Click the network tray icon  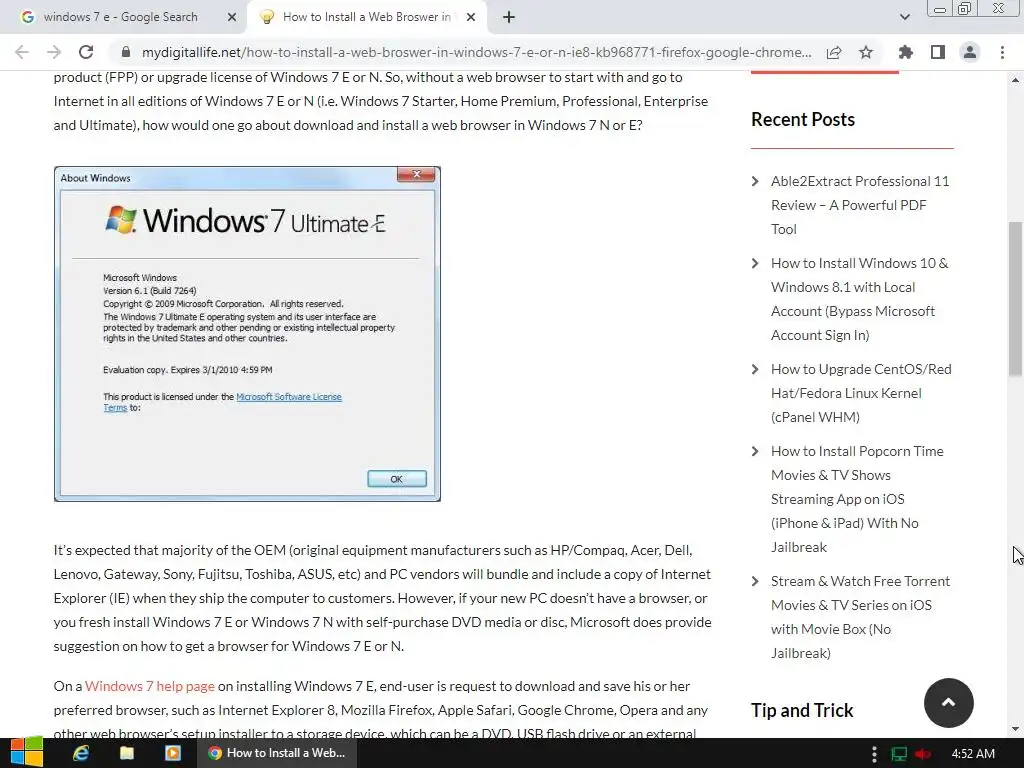(899, 754)
